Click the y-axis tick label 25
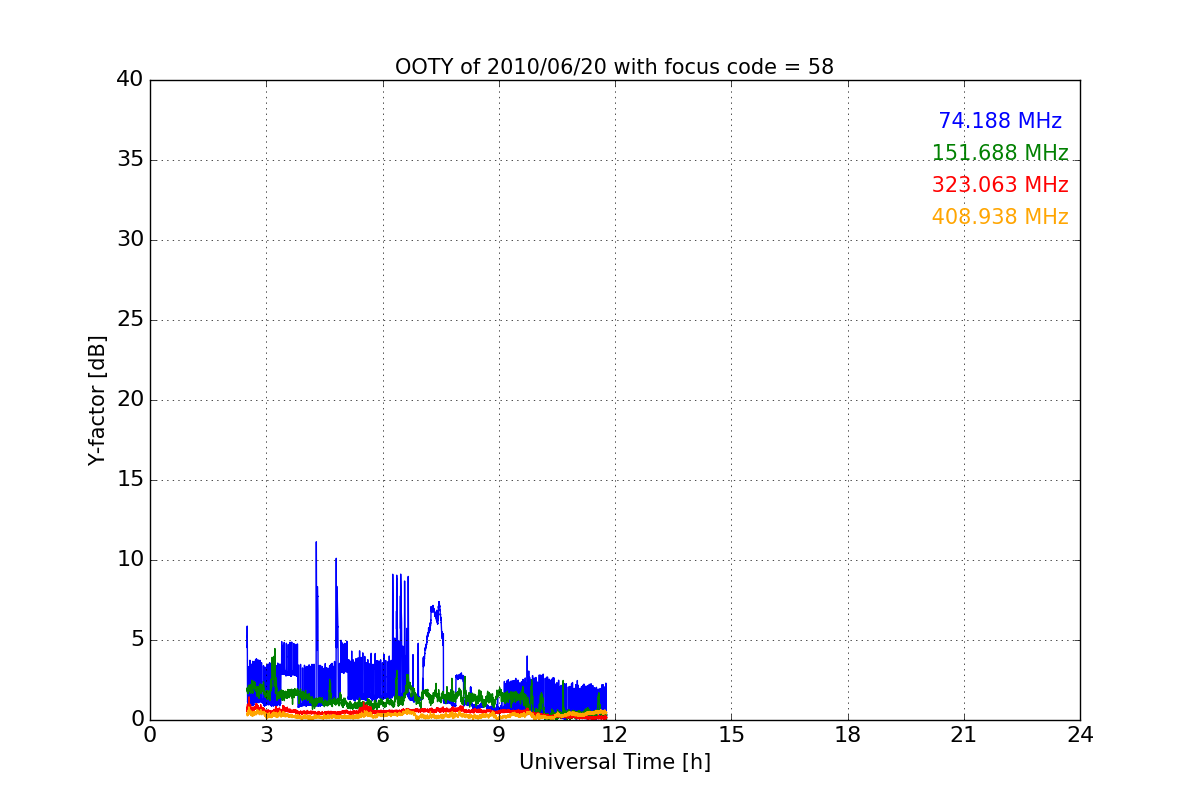Screen dimensions: 1200x800 click(x=130, y=320)
